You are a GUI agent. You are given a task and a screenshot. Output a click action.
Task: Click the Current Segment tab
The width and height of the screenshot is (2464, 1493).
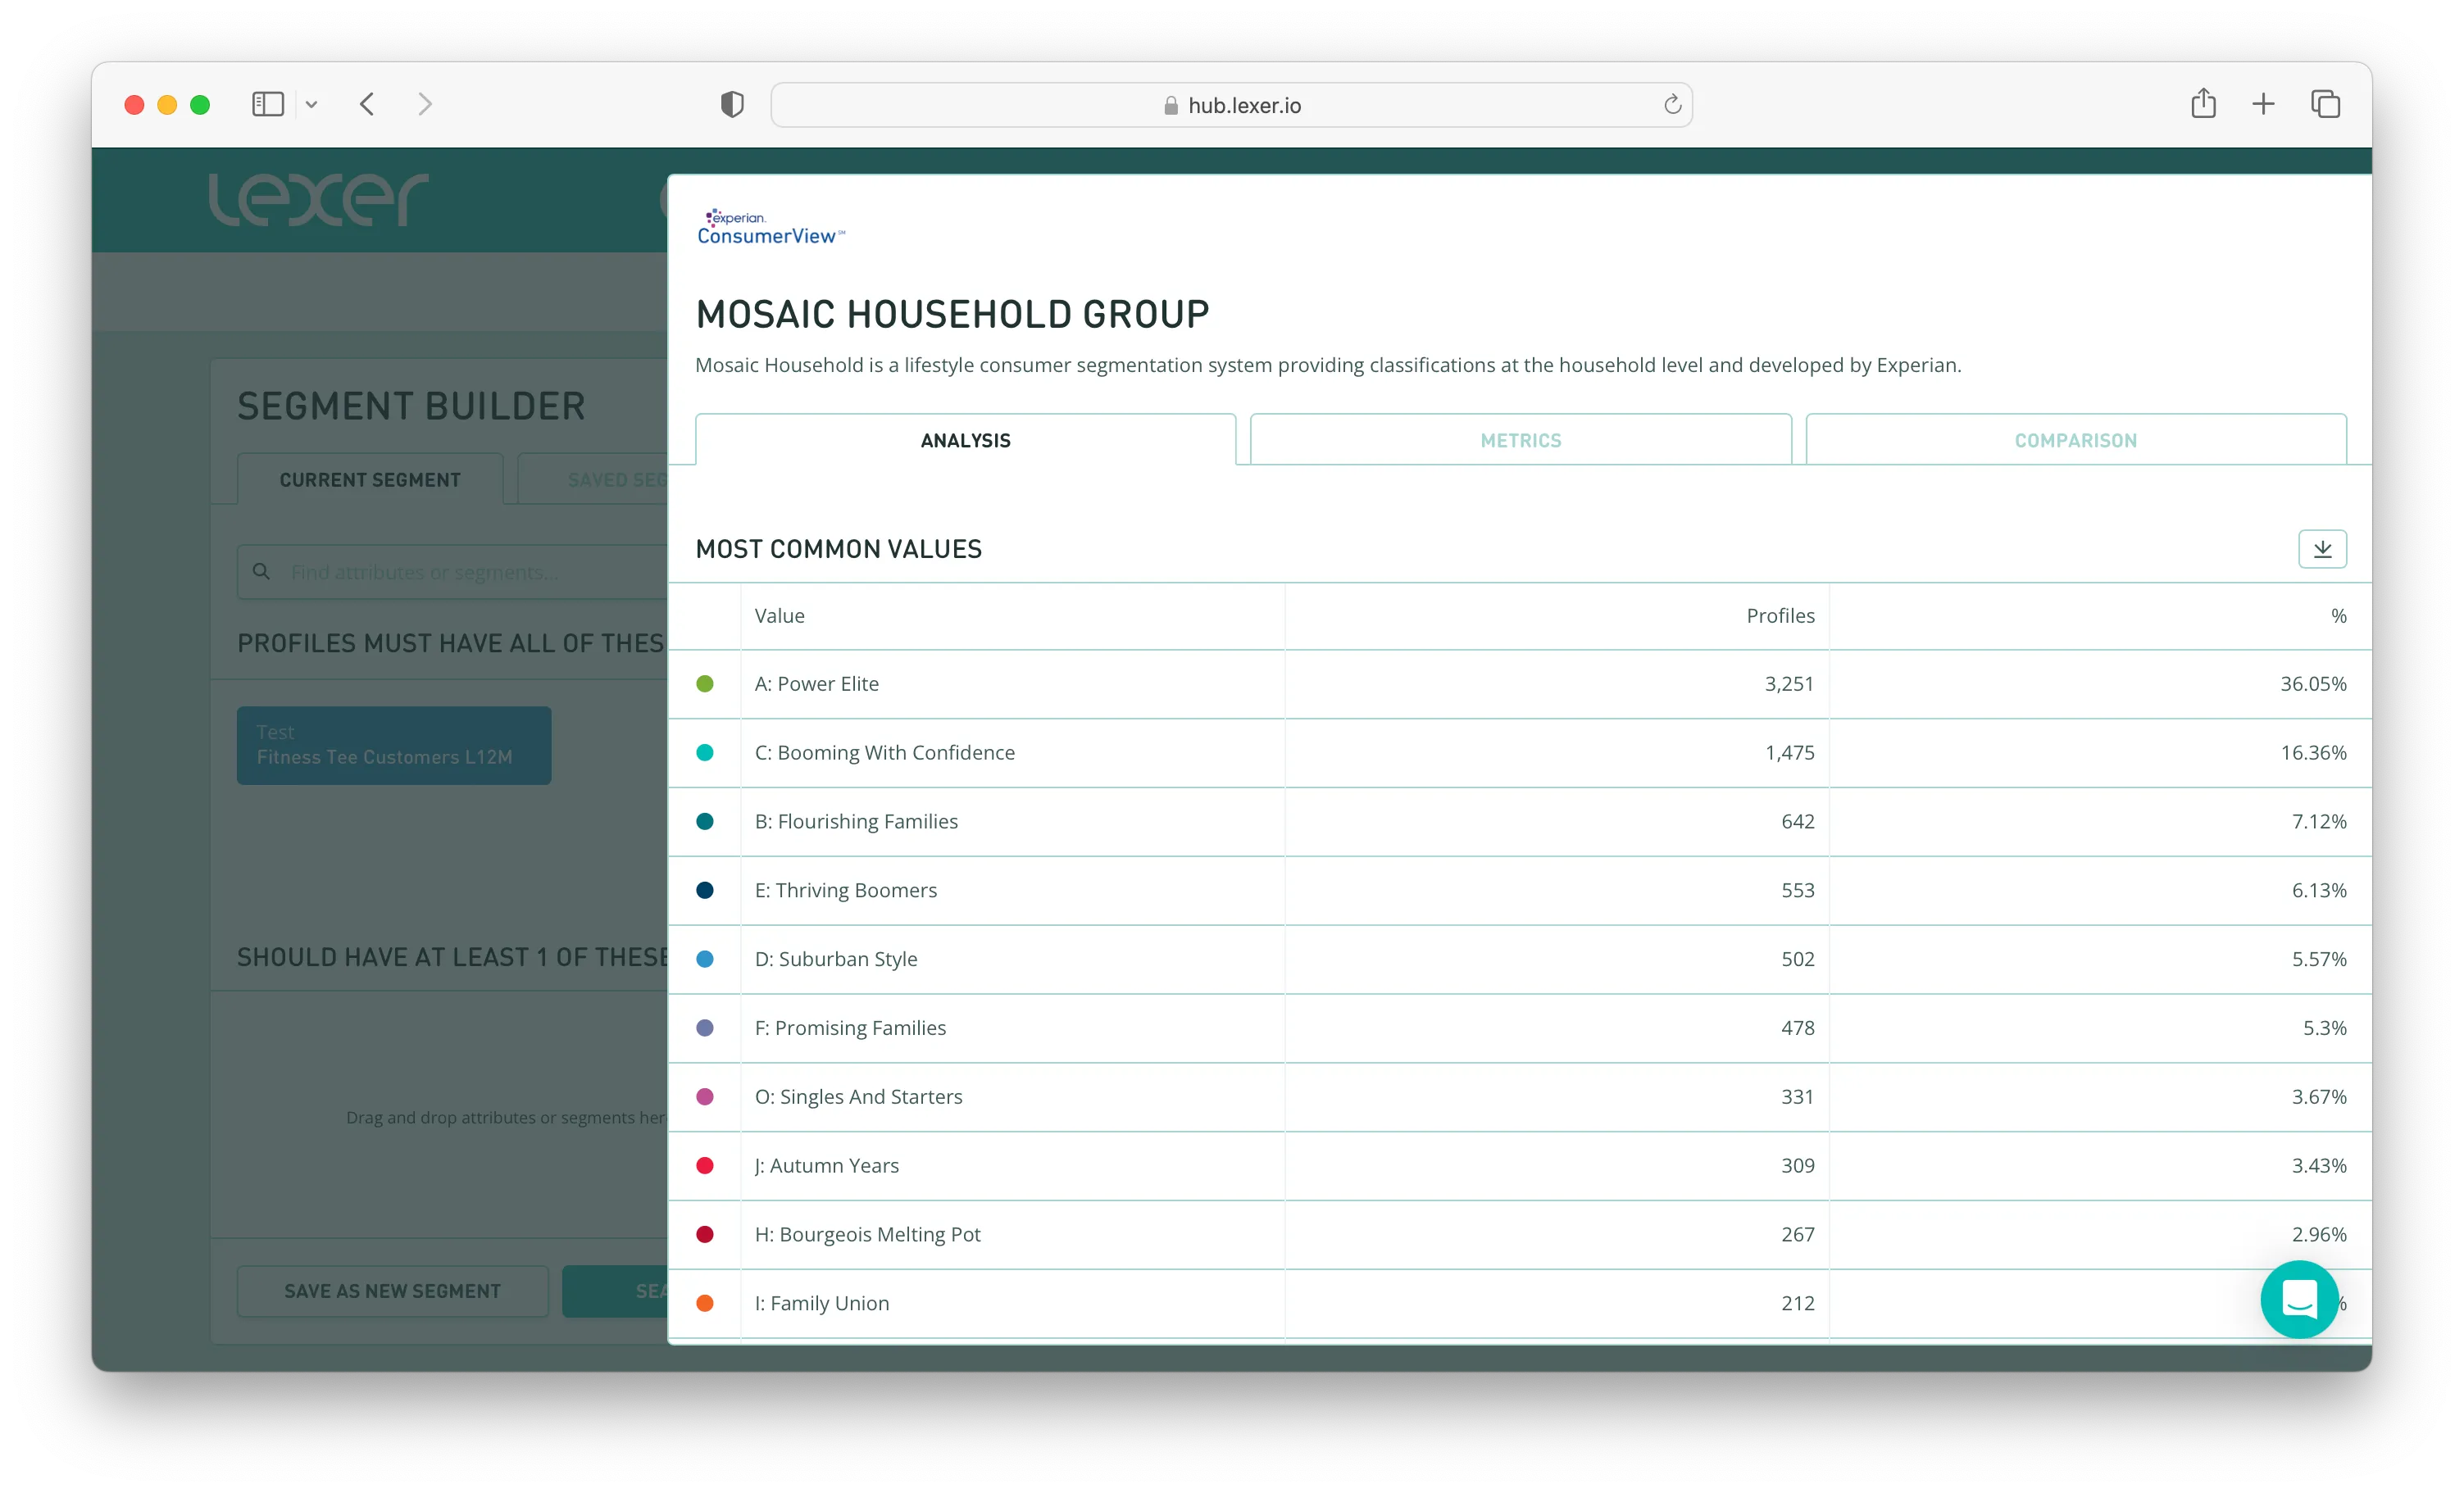pyautogui.click(x=370, y=480)
